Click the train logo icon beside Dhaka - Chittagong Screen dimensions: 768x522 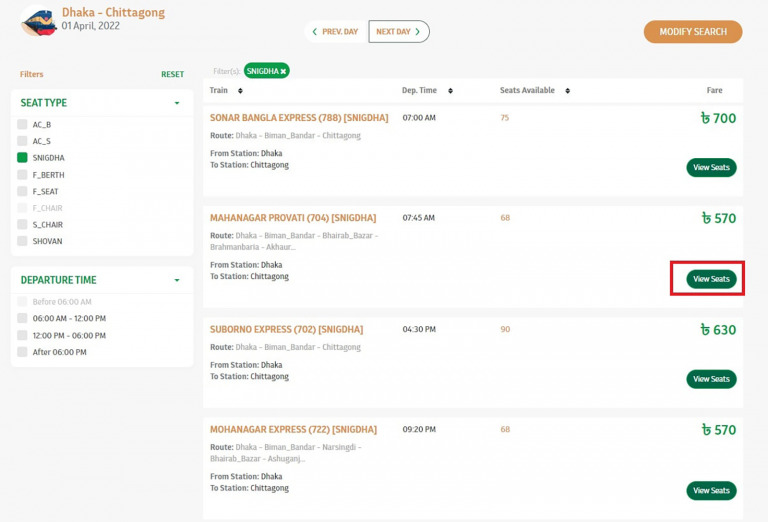coord(38,22)
